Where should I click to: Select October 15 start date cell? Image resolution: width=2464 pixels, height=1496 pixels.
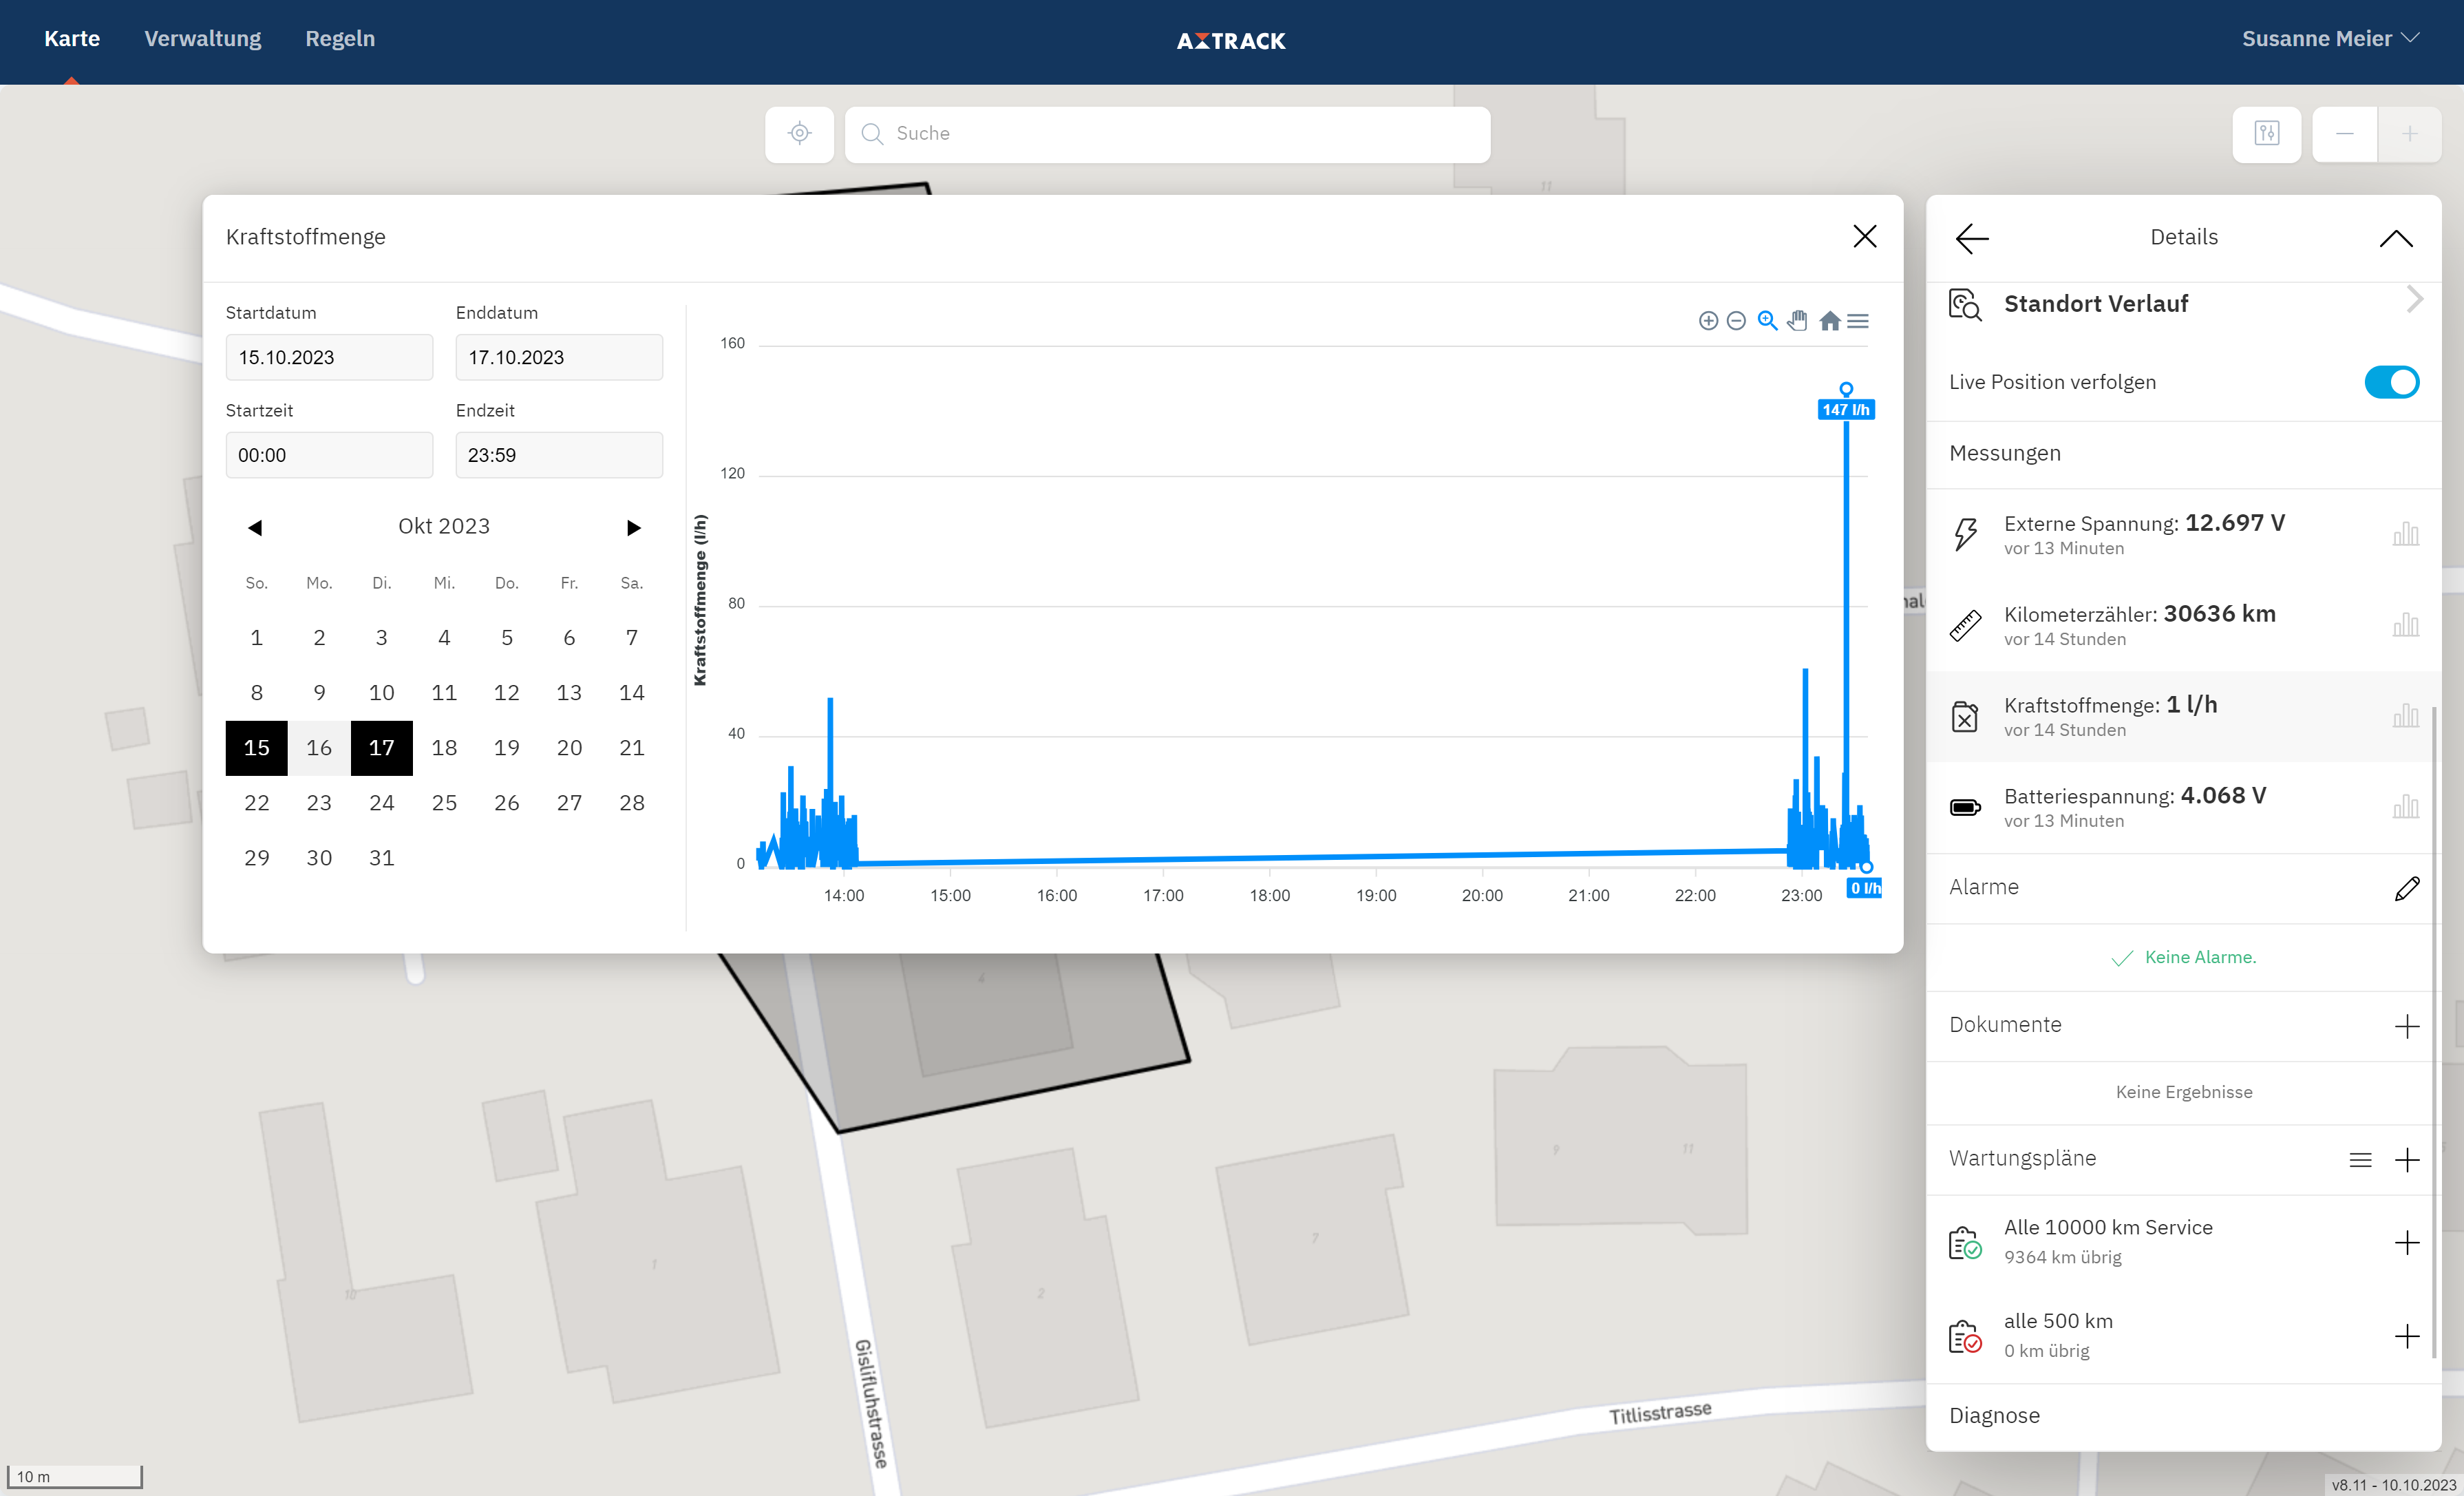coord(256,748)
